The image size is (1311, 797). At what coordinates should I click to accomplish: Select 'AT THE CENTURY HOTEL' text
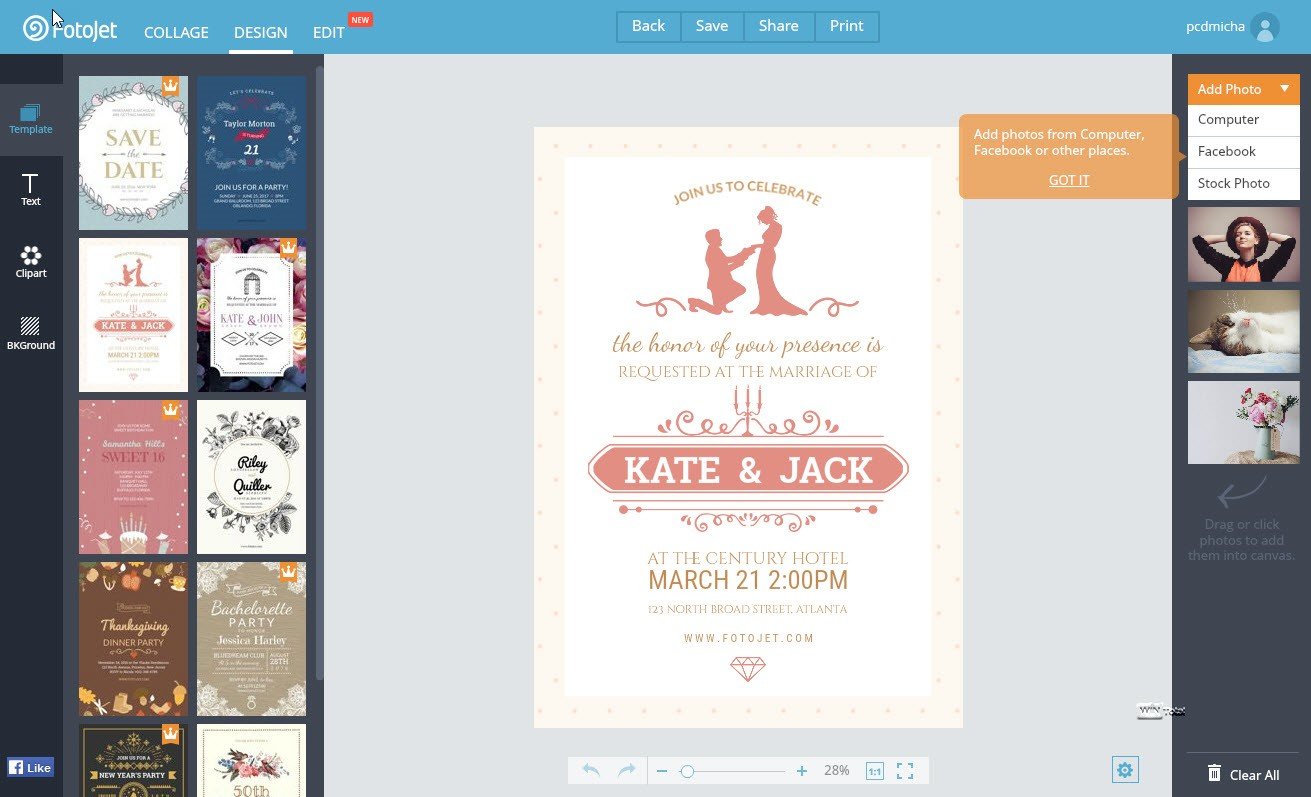[x=747, y=558]
